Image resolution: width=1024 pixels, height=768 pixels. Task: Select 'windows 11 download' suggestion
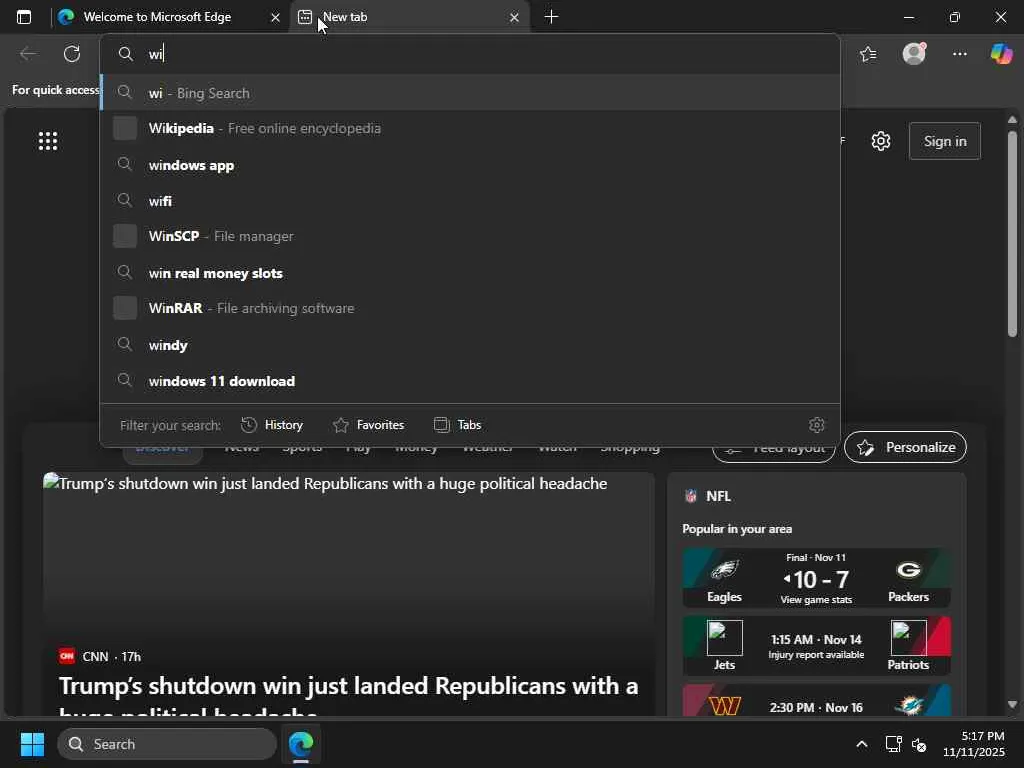point(470,380)
